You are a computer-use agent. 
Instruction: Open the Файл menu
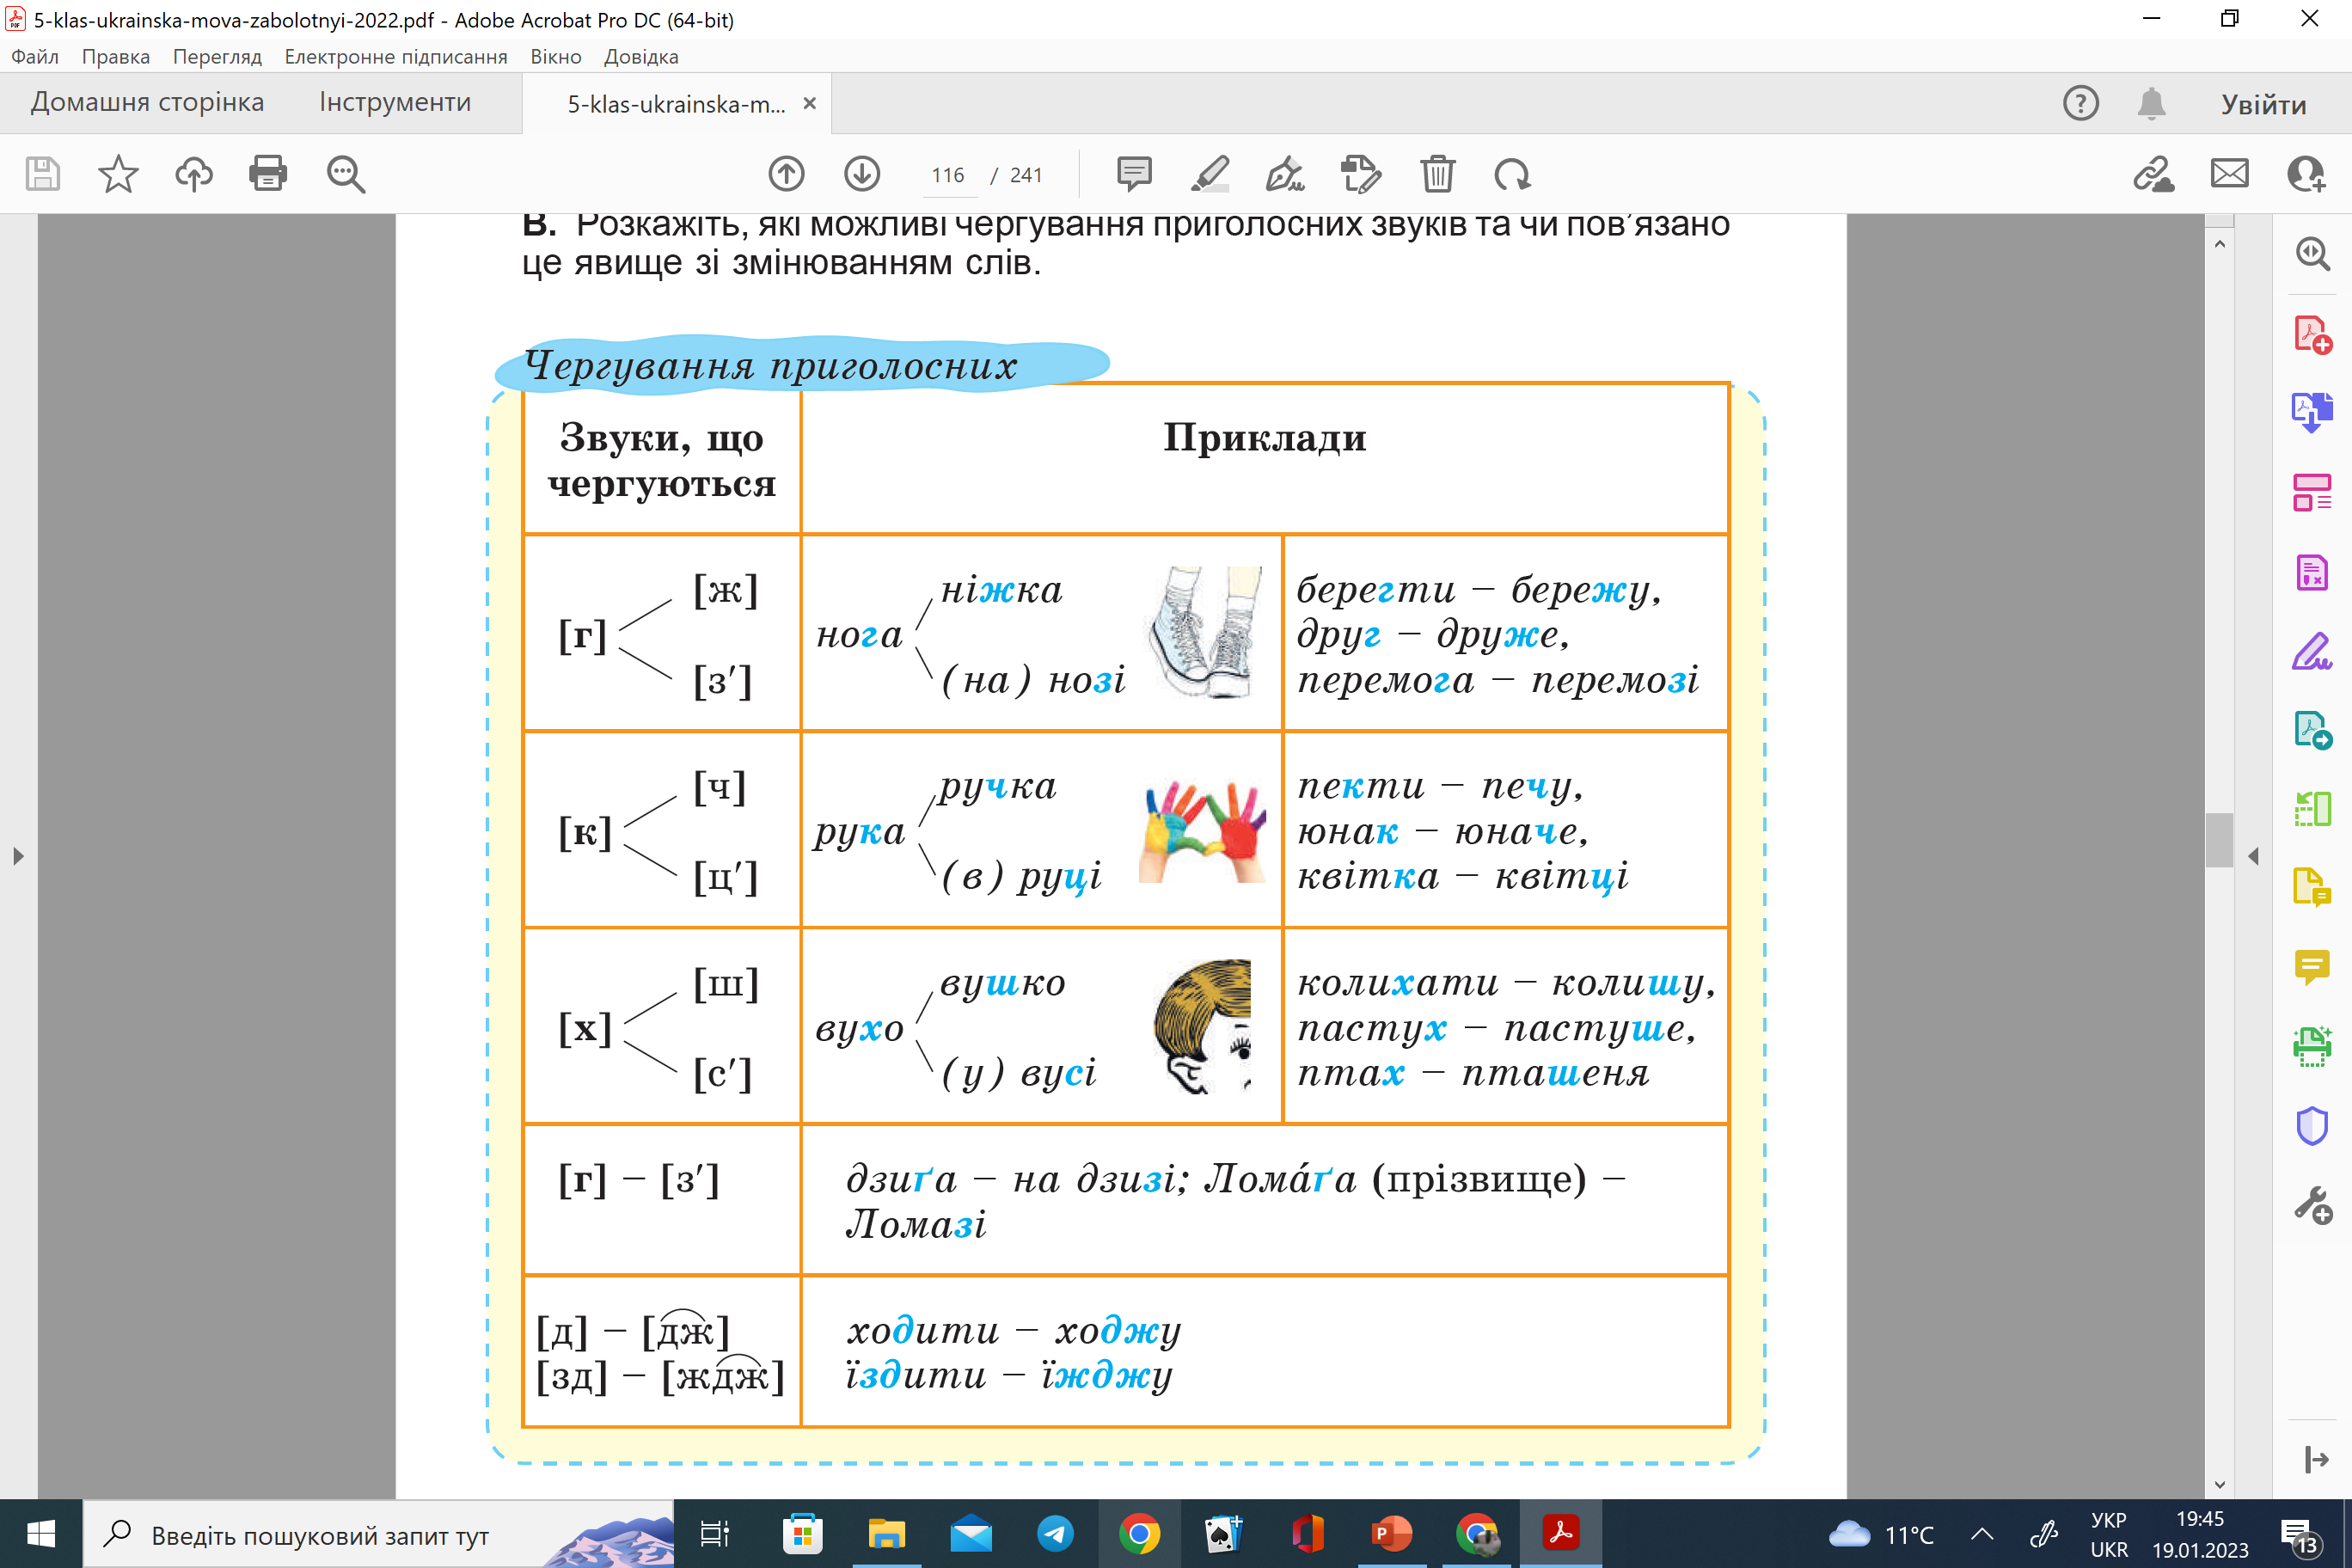click(35, 57)
